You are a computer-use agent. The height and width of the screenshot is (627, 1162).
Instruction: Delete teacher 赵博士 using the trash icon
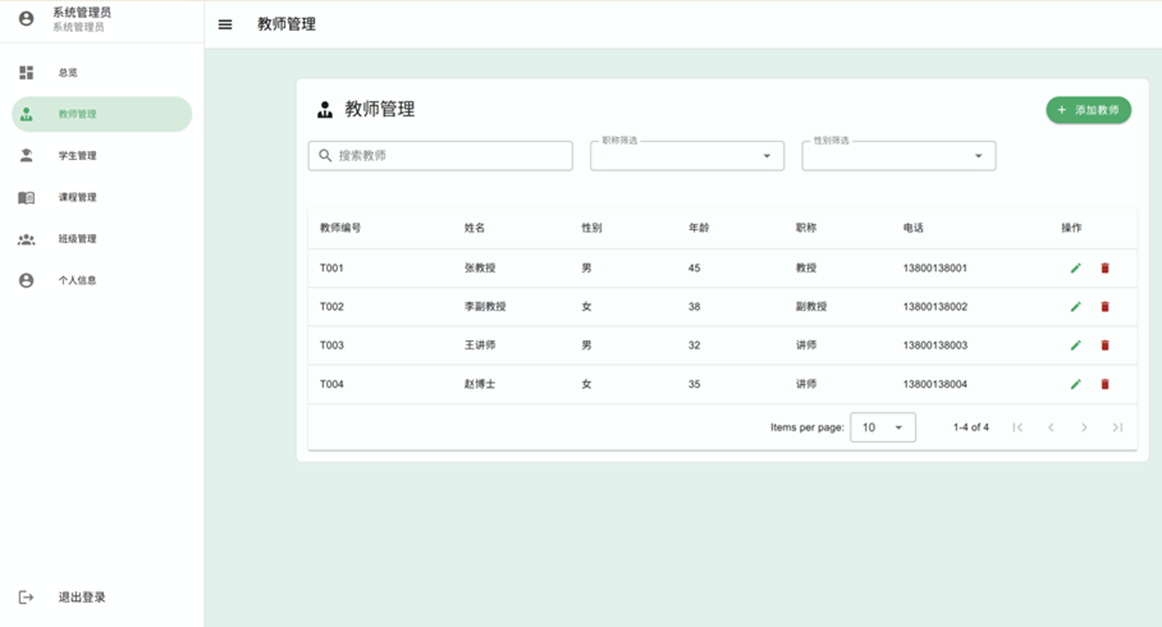pyautogui.click(x=1104, y=383)
